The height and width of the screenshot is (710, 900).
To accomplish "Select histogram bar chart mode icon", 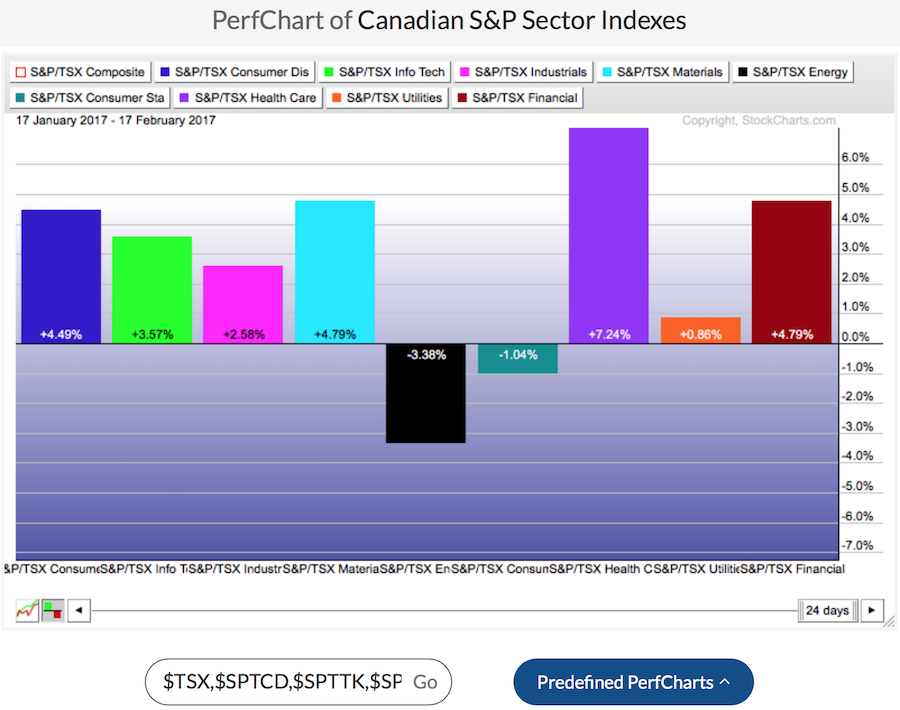I will pyautogui.click(x=52, y=609).
